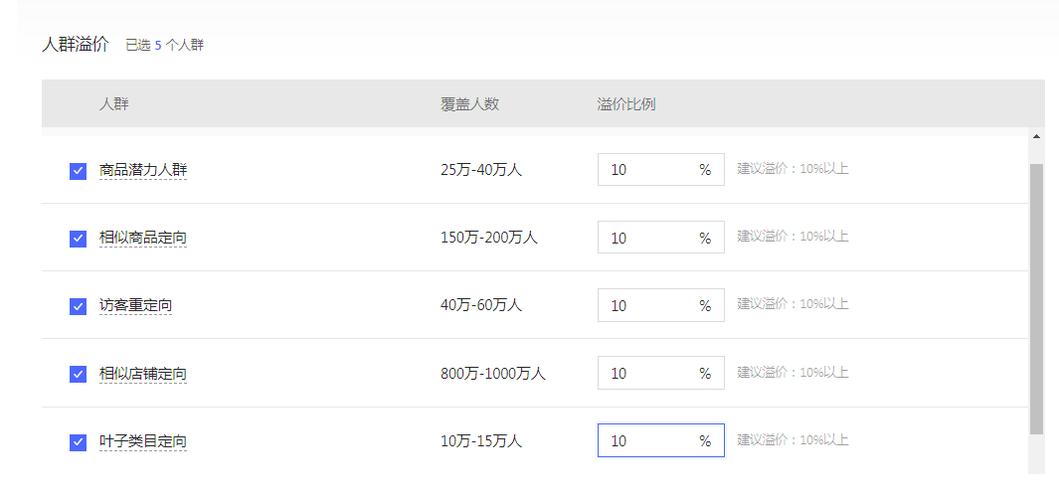Image resolution: width=1059 pixels, height=500 pixels.
Task: Toggle the 访客重定向 checkbox
Action: point(78,306)
